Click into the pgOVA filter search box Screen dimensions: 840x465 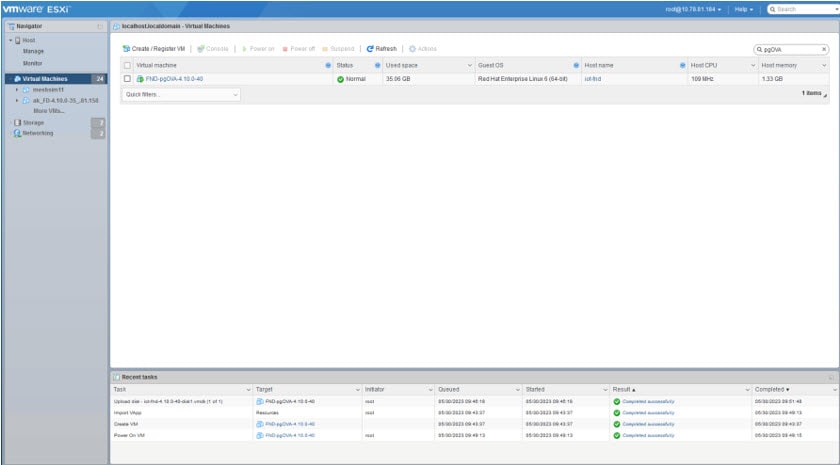791,49
